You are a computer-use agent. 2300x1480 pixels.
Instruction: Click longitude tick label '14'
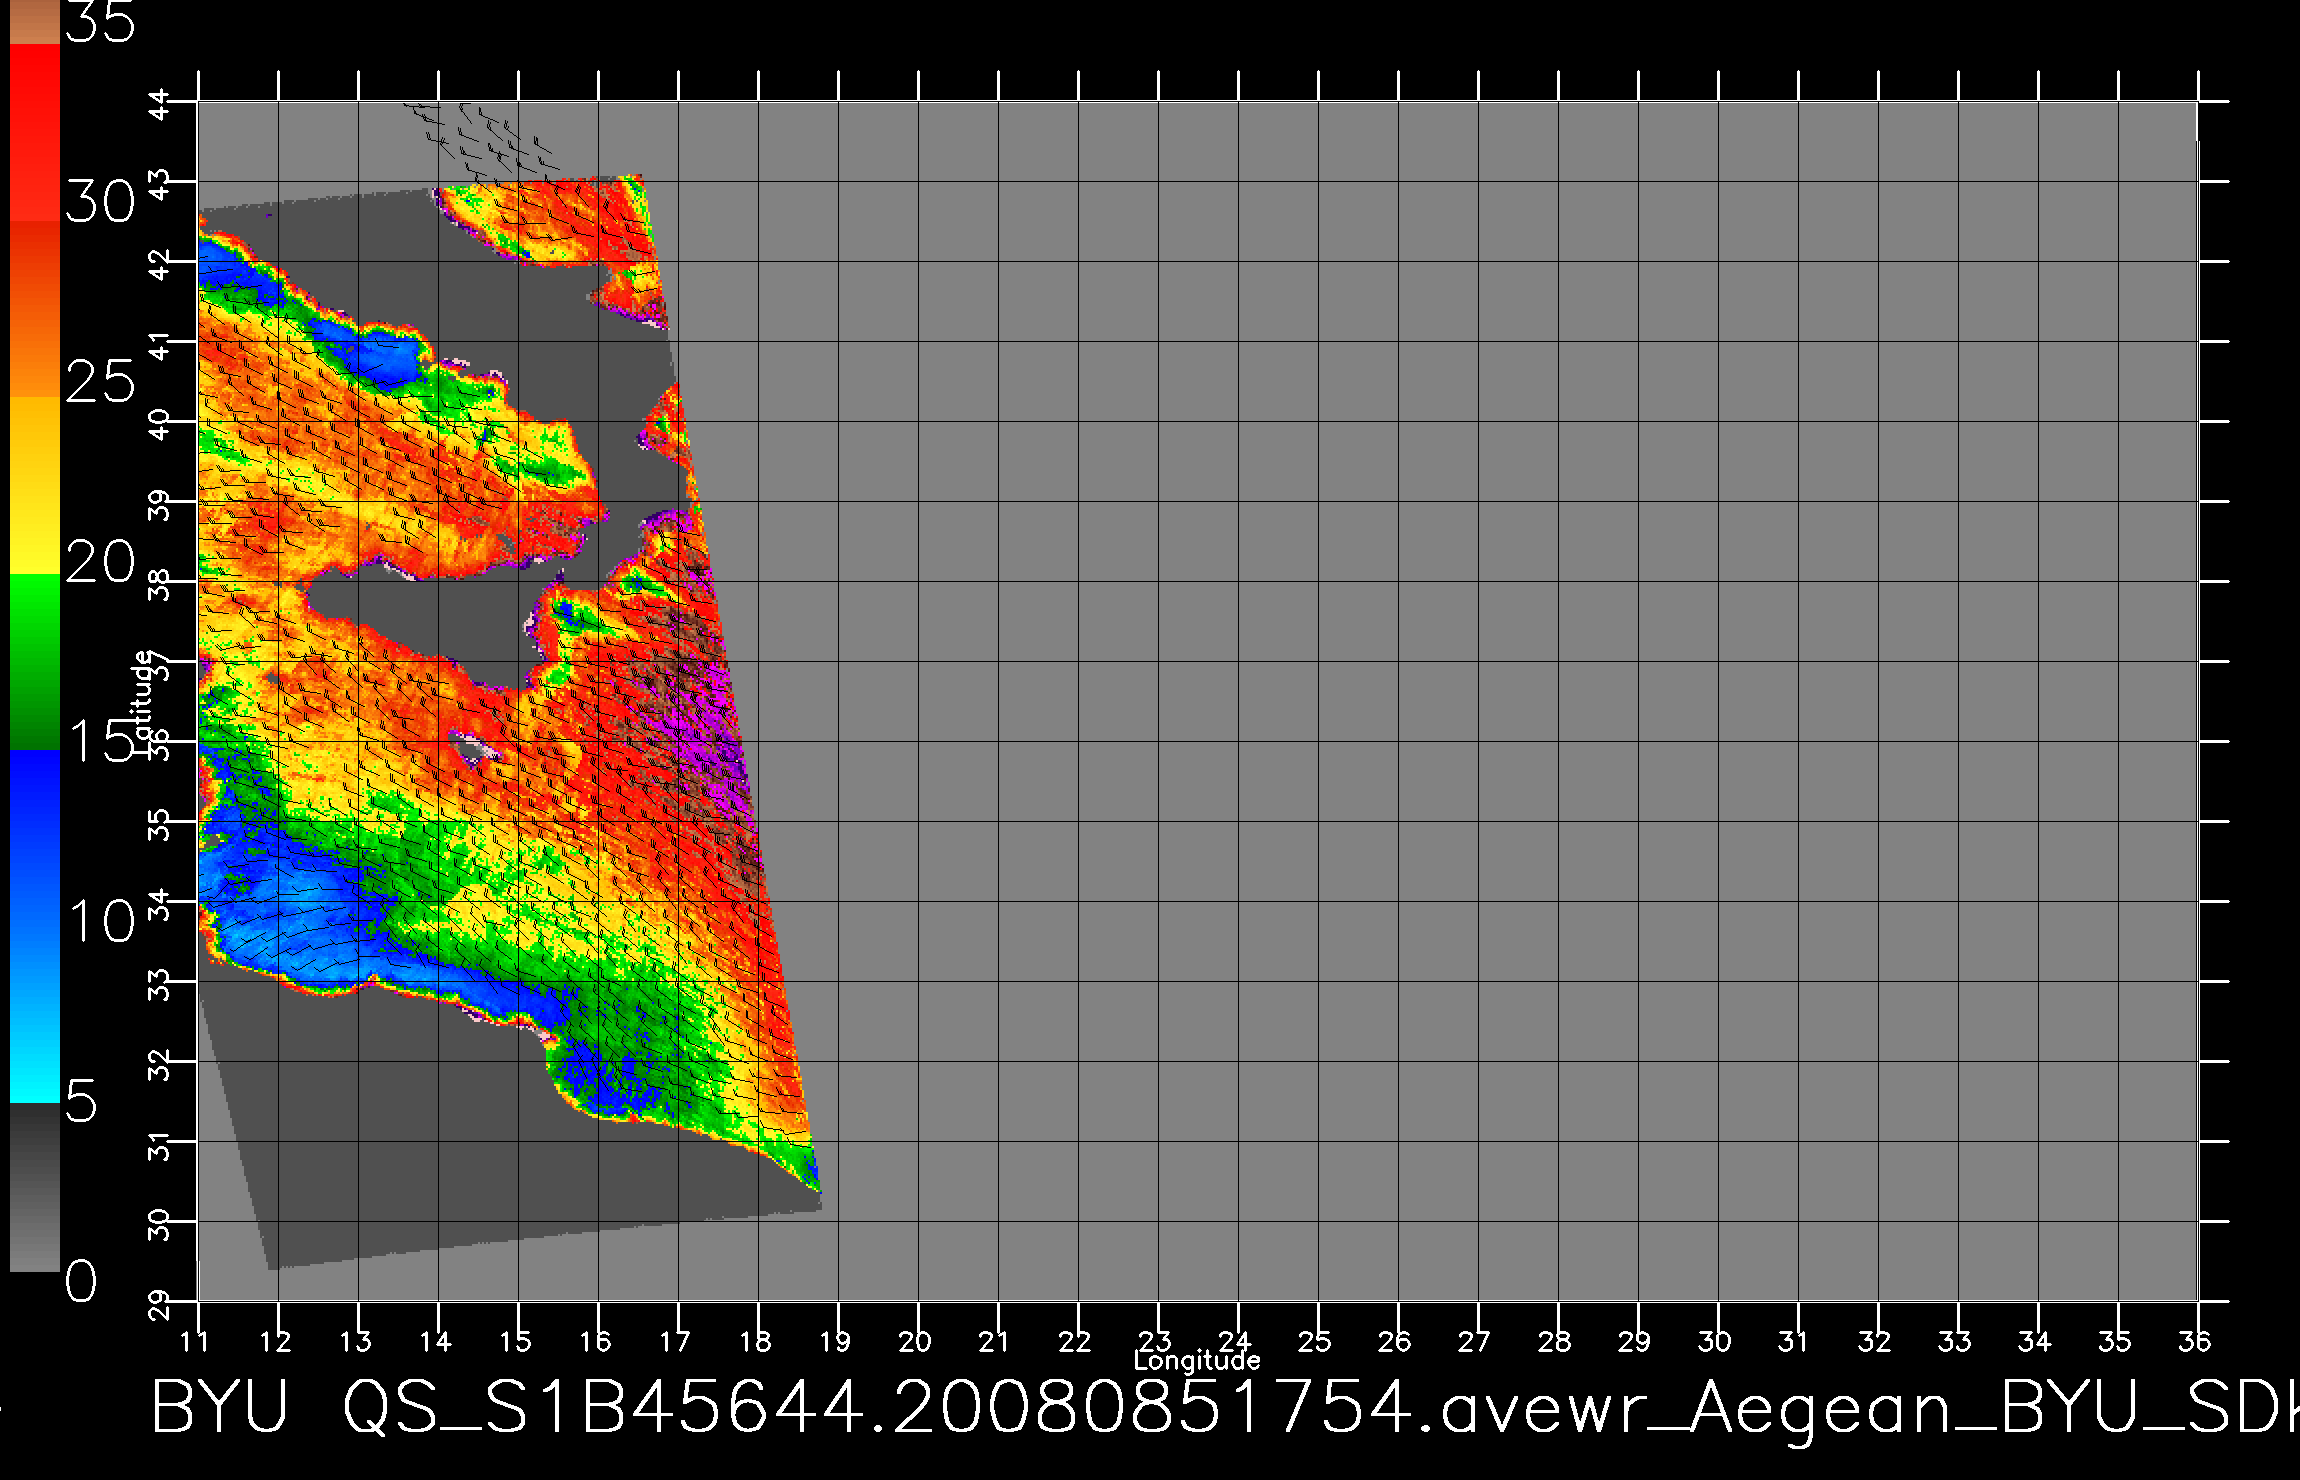point(436,1340)
